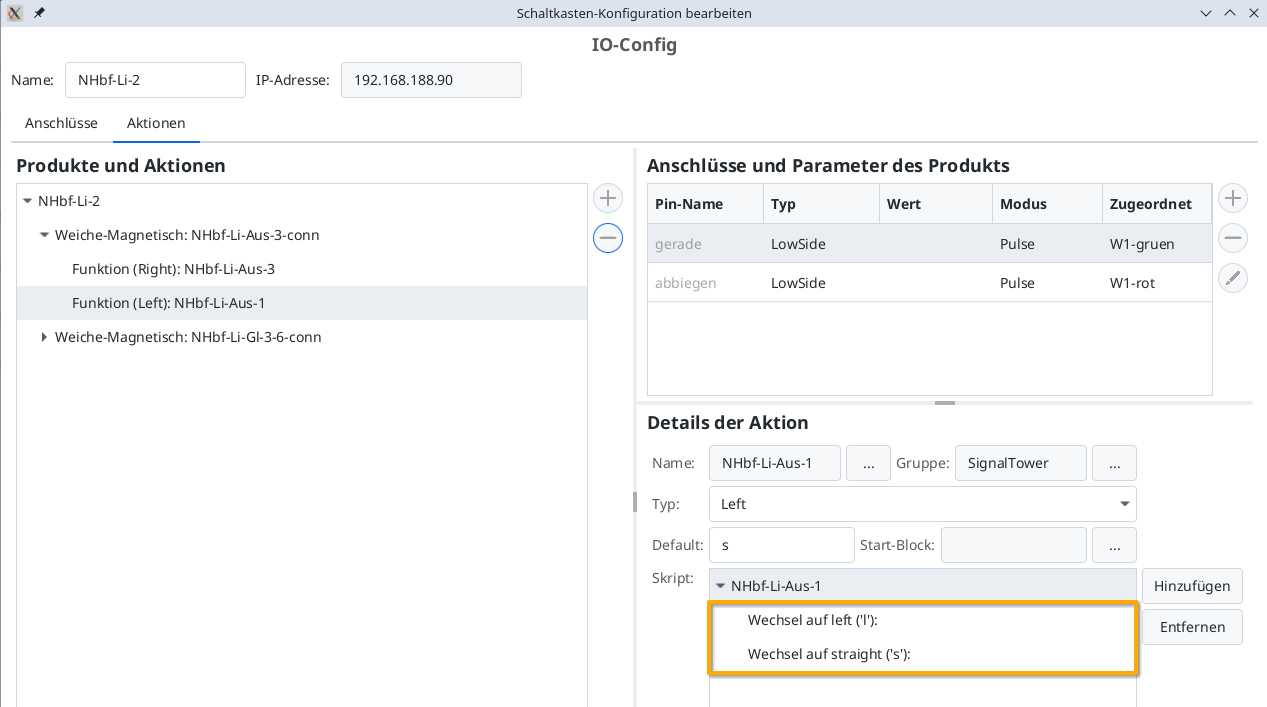Open the X window menu icon

[x=15, y=13]
